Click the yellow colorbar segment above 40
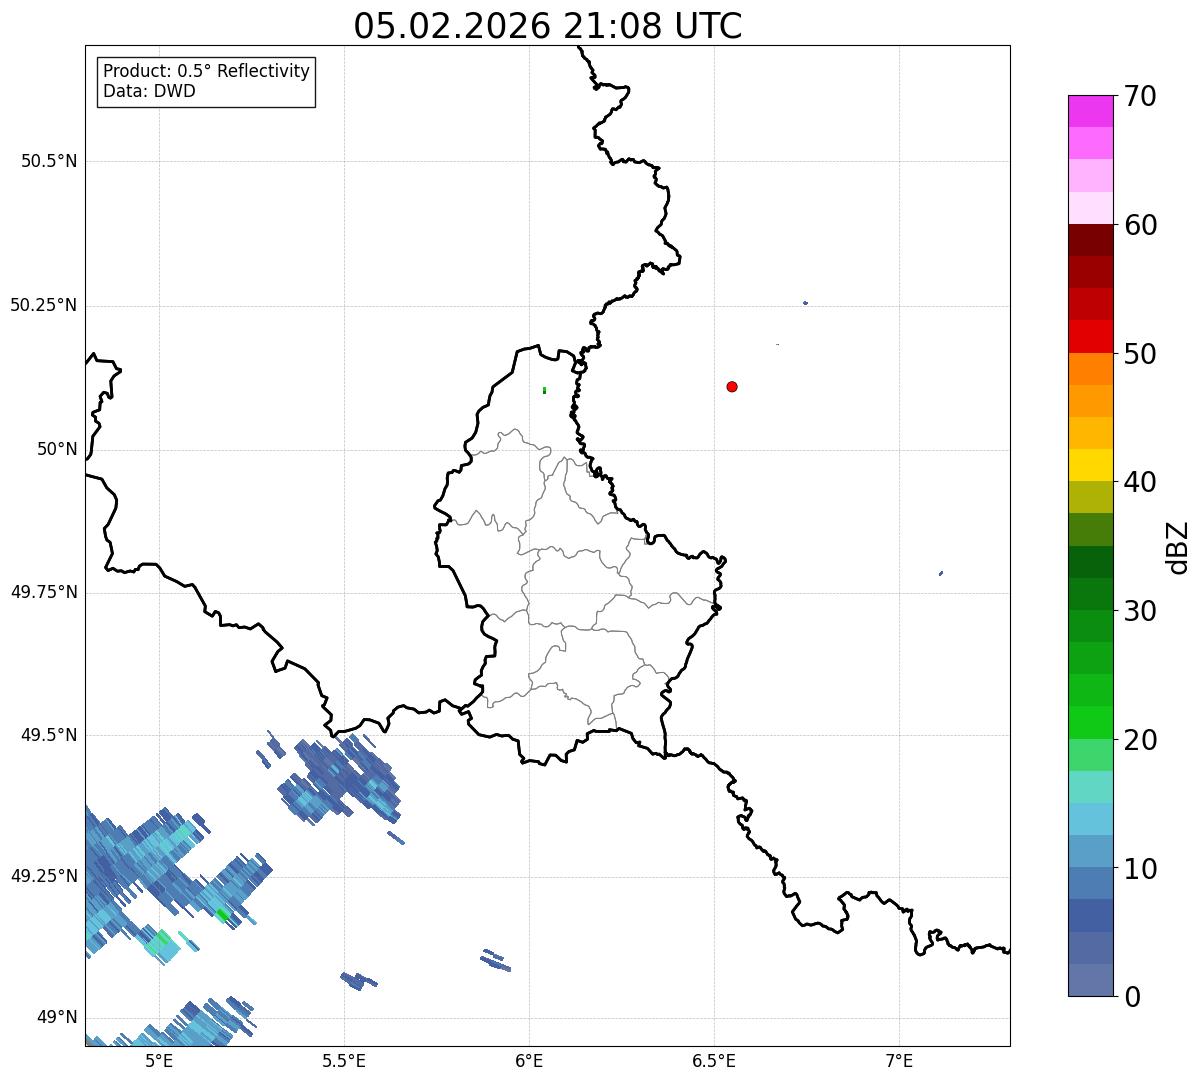This screenshot has height=1081, width=1202. pos(1090,465)
